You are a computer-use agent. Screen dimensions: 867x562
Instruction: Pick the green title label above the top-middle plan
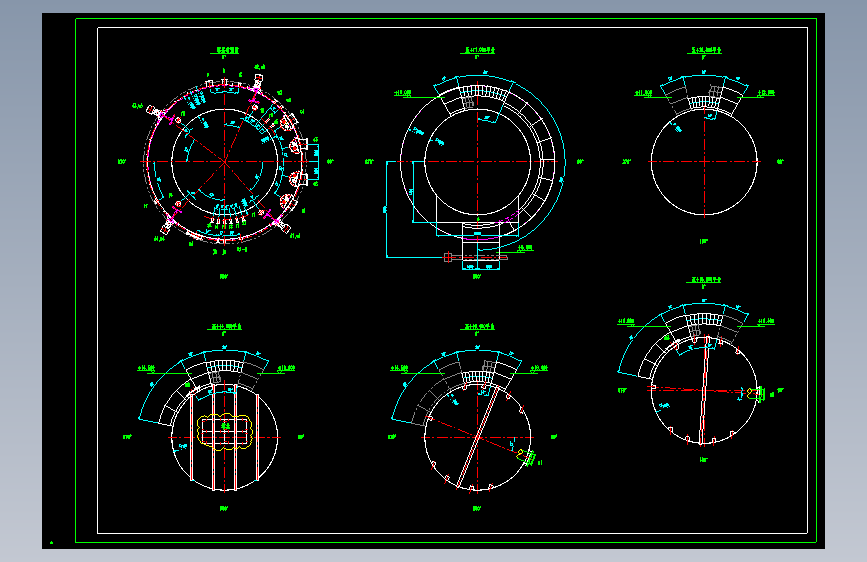(x=478, y=50)
